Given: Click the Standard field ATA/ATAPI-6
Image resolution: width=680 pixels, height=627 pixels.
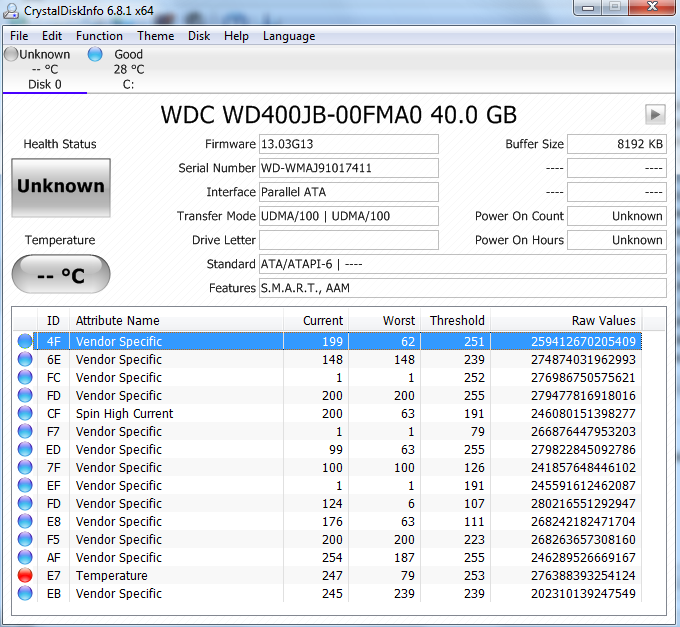Looking at the screenshot, I should click(463, 264).
